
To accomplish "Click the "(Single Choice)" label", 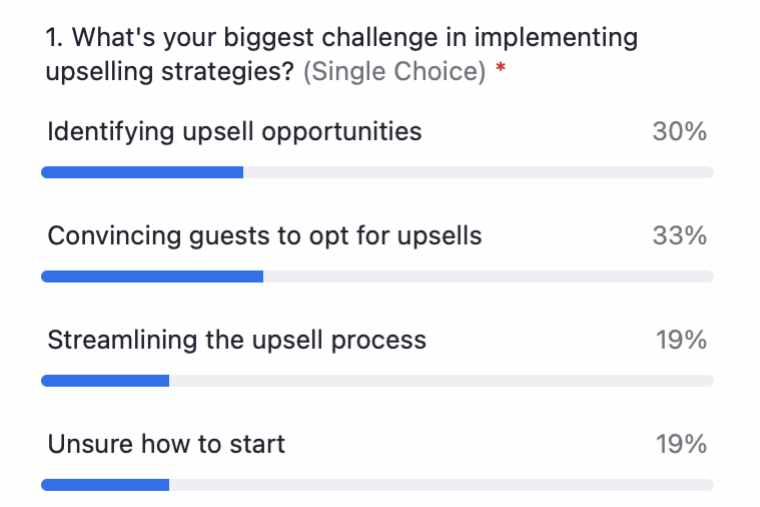I will click(x=395, y=72).
